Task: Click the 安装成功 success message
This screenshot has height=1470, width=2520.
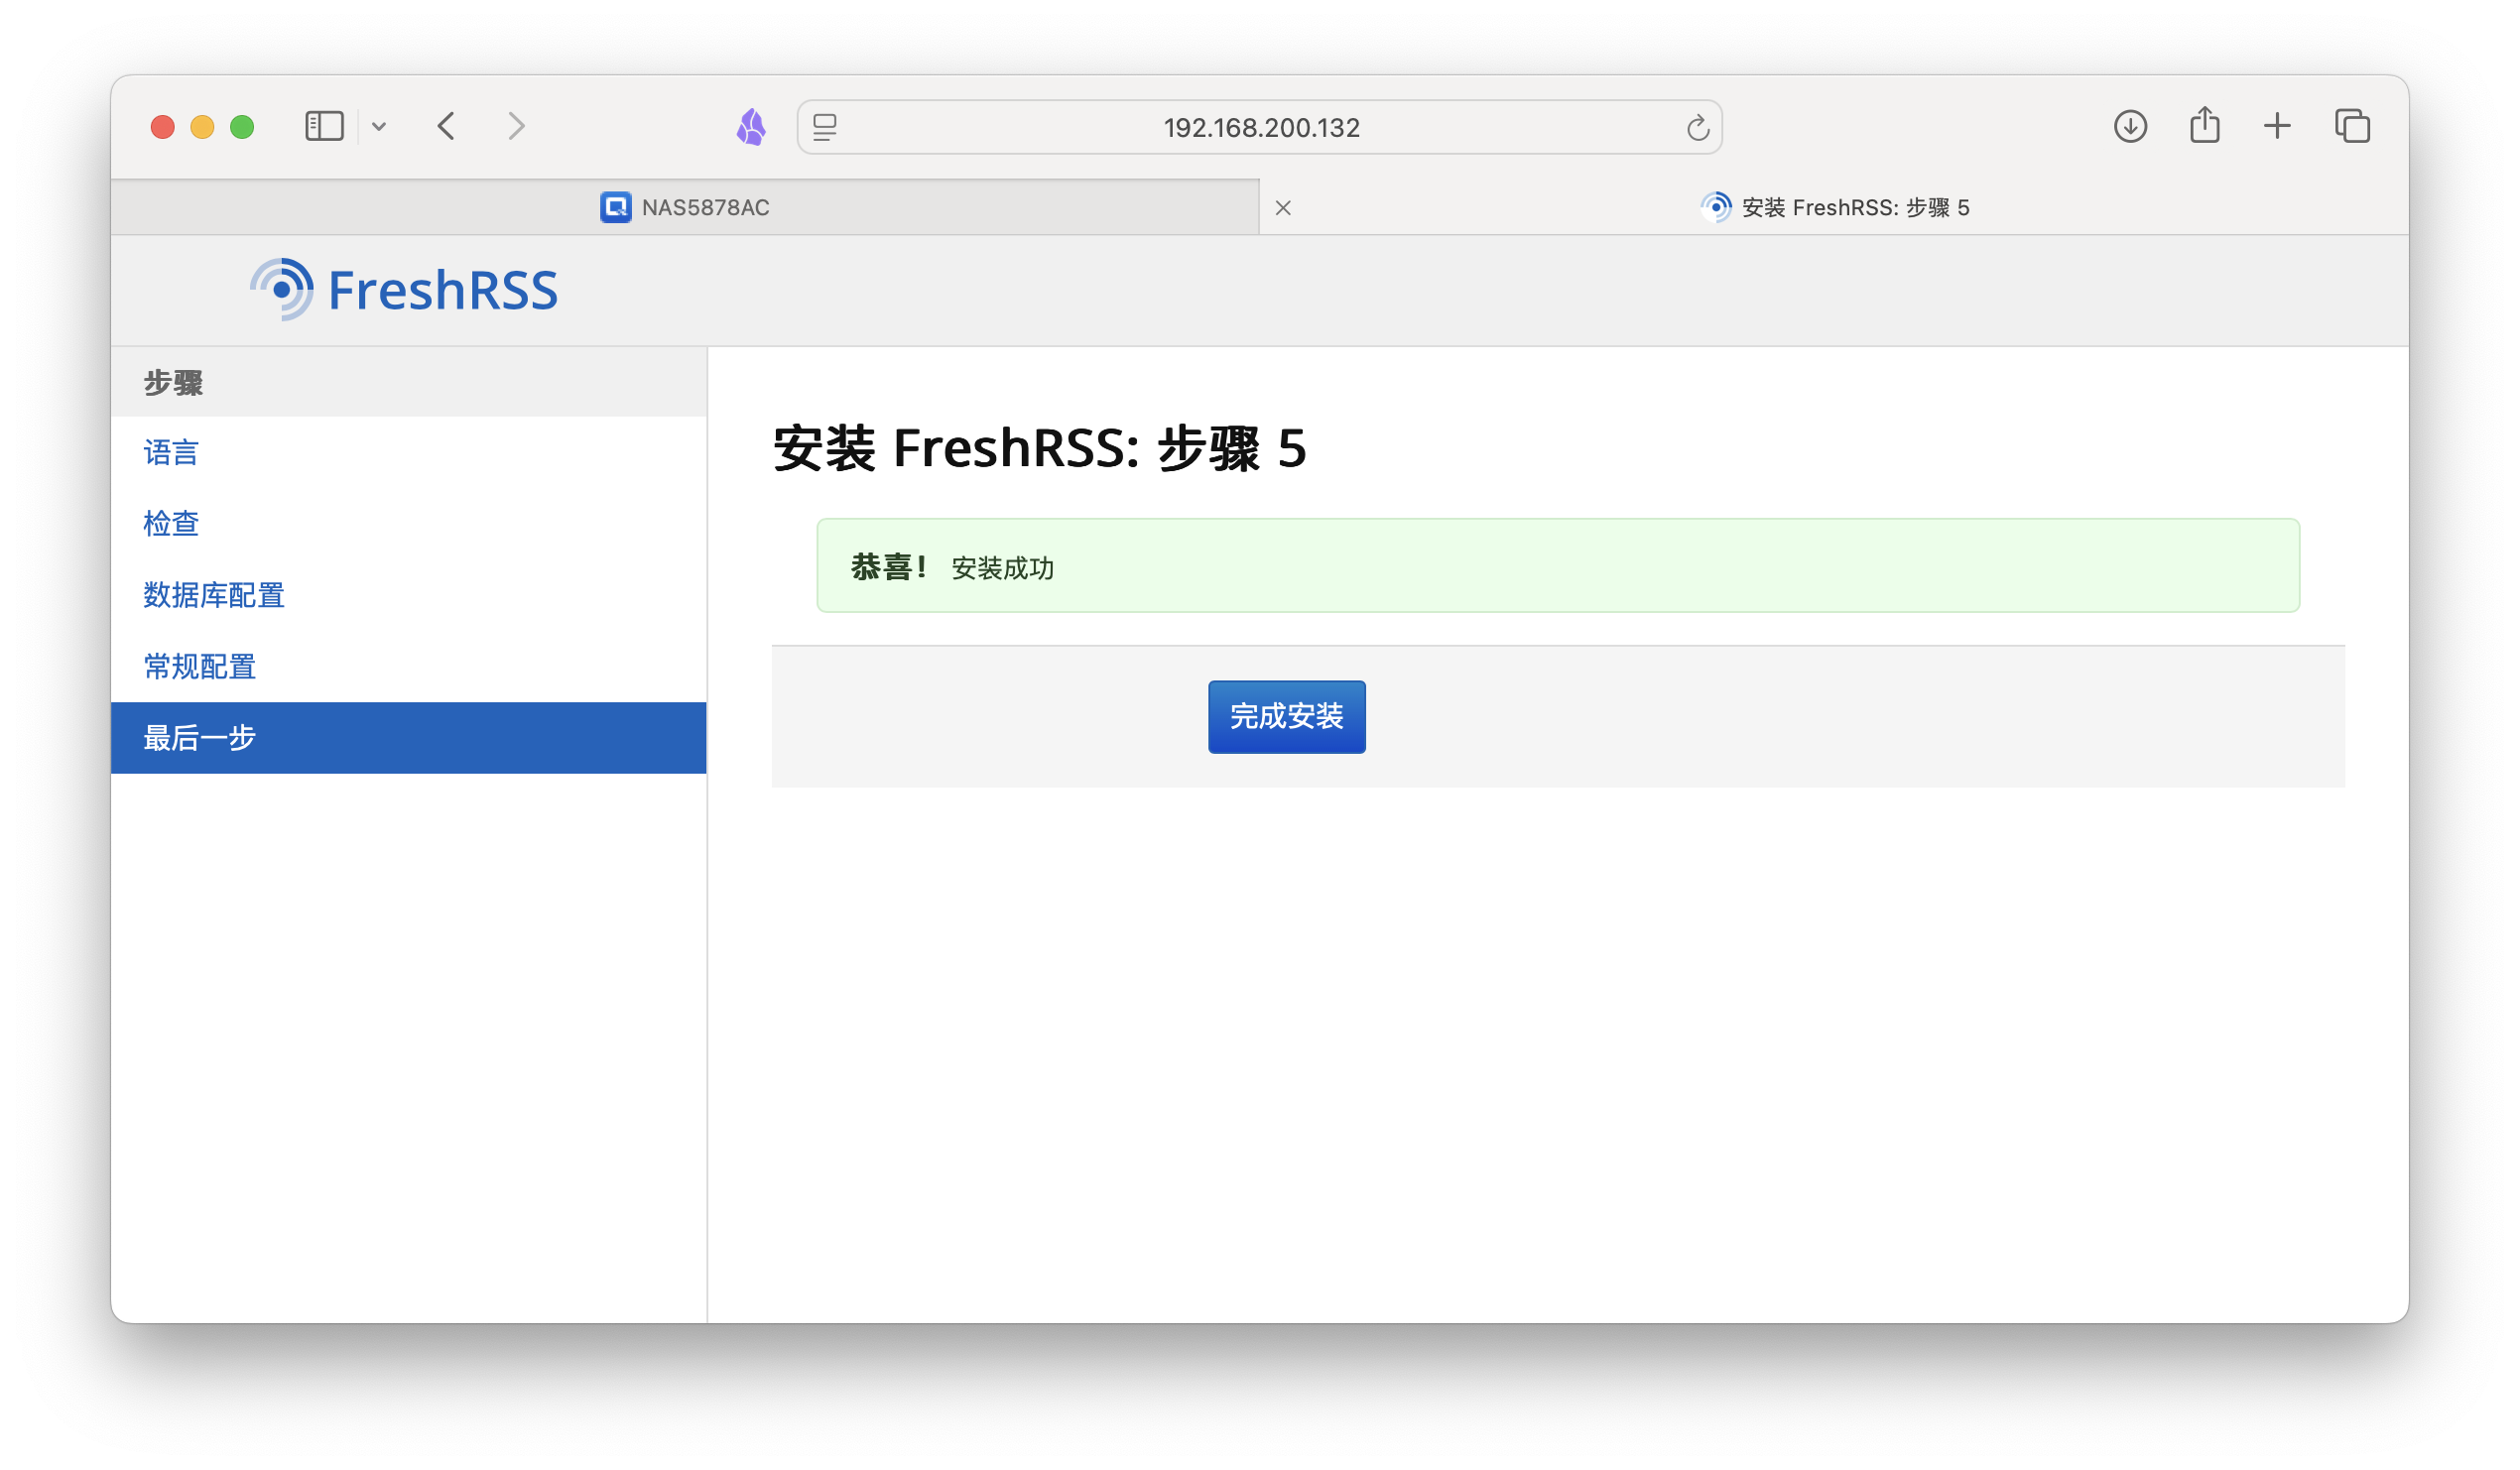Action: click(x=1002, y=568)
